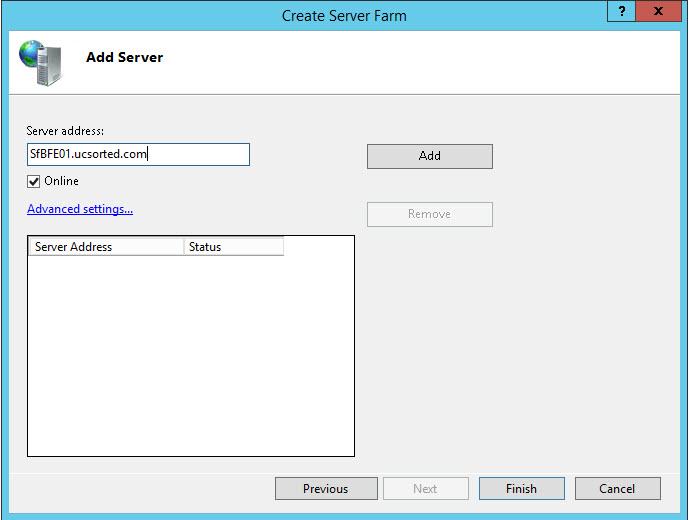692x520 pixels.
Task: Click the 'Server address:' label
Action: pos(66,131)
